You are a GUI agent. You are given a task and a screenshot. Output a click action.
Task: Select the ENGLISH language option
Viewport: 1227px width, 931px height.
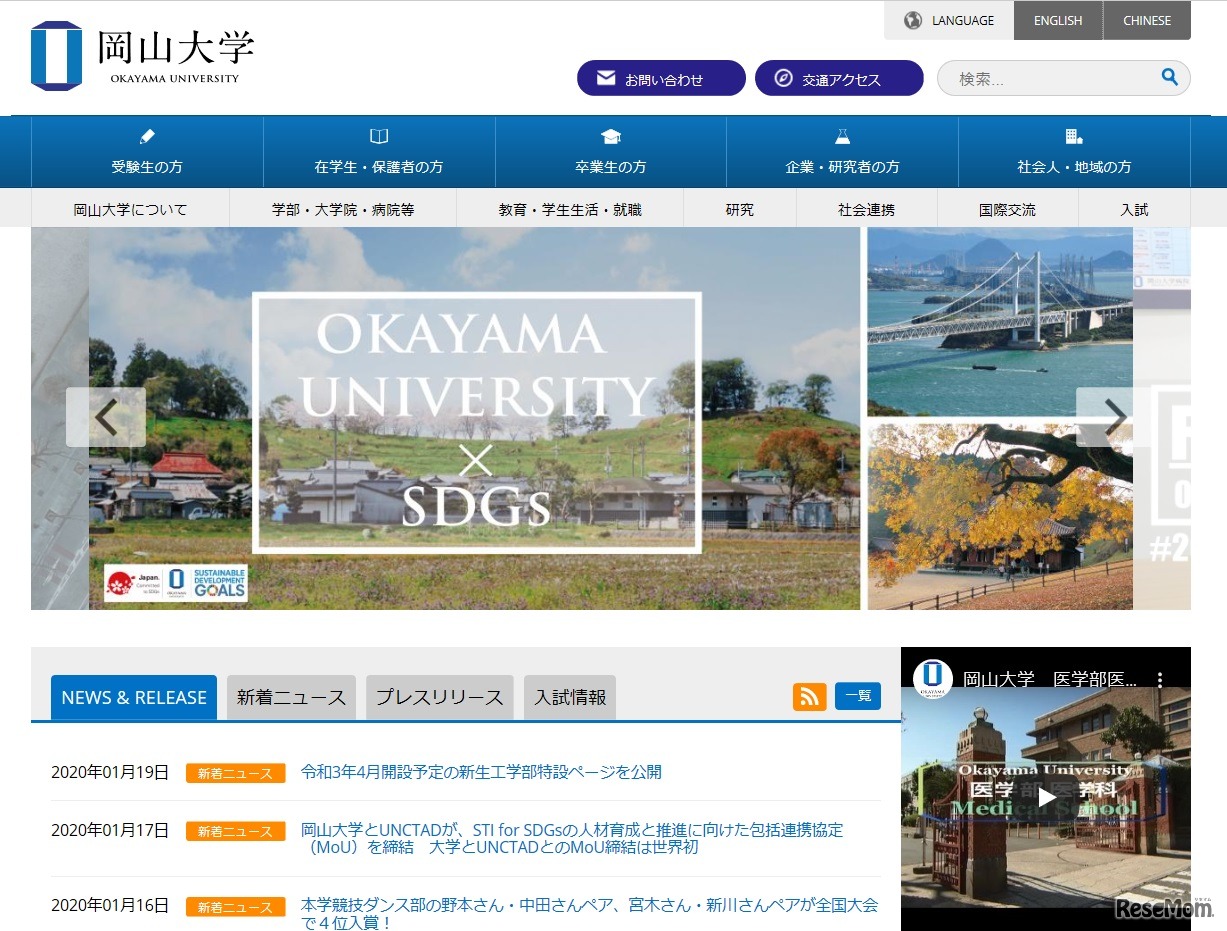point(1057,20)
